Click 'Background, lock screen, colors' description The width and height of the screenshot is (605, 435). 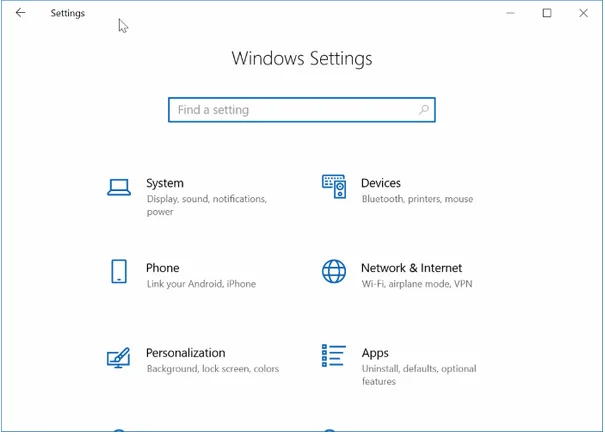point(213,369)
